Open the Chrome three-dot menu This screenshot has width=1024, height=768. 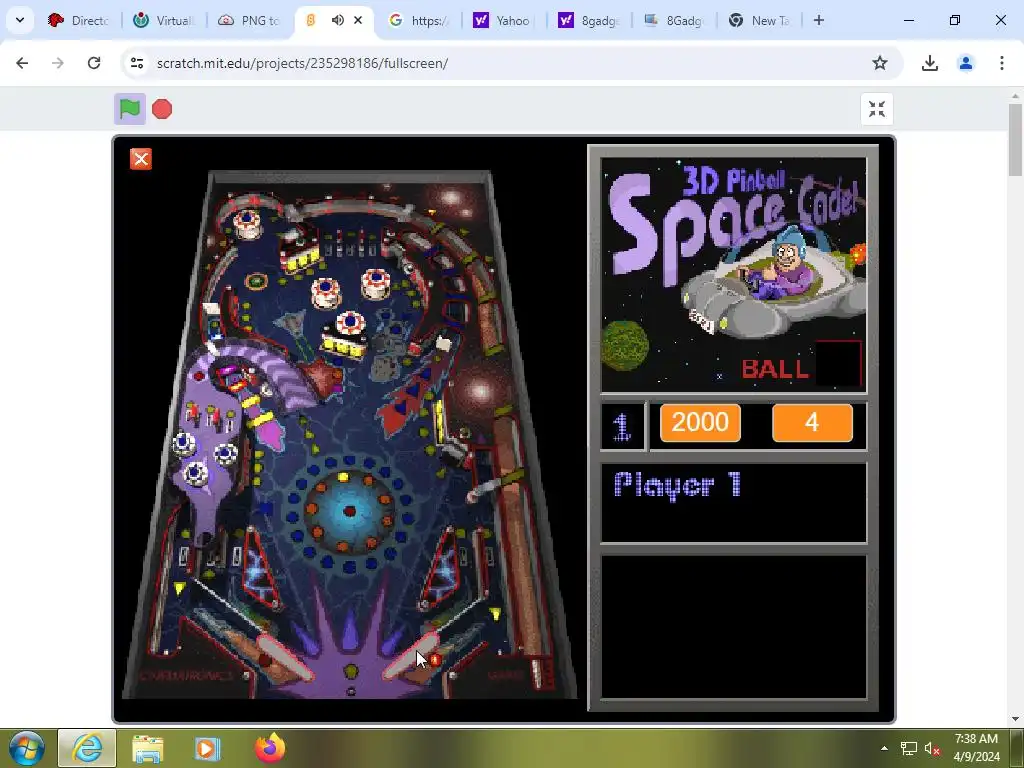pyautogui.click(x=1001, y=63)
